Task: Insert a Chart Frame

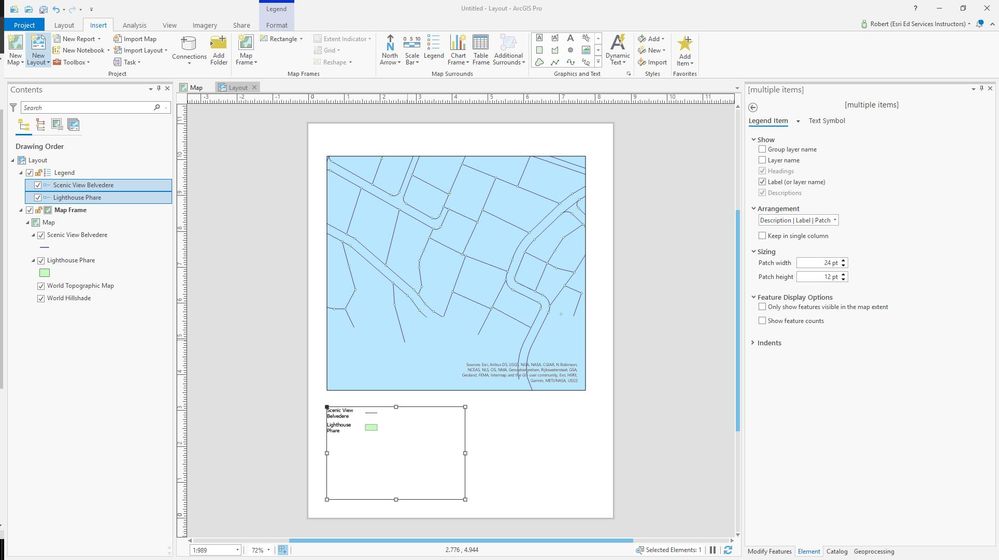Action: pyautogui.click(x=457, y=50)
